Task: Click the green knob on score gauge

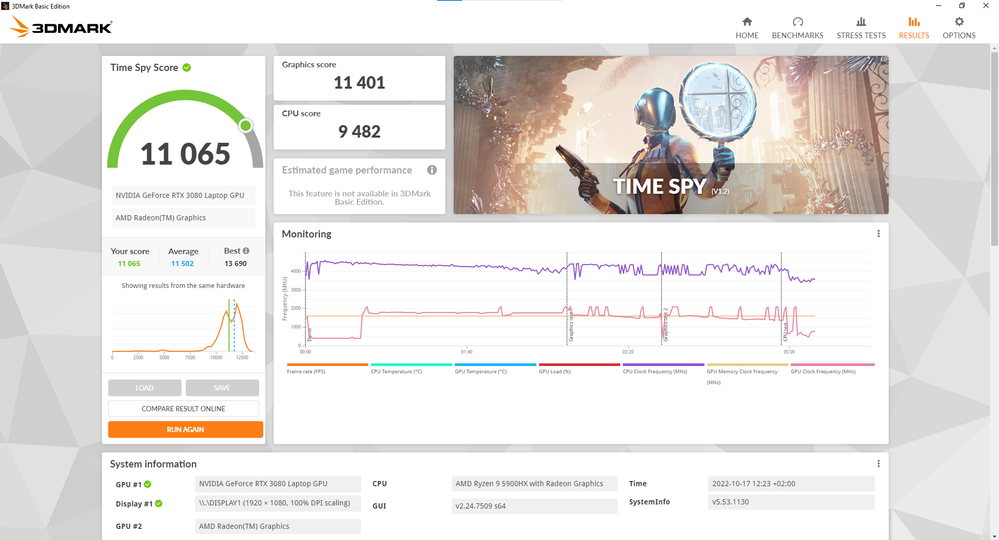Action: (246, 125)
